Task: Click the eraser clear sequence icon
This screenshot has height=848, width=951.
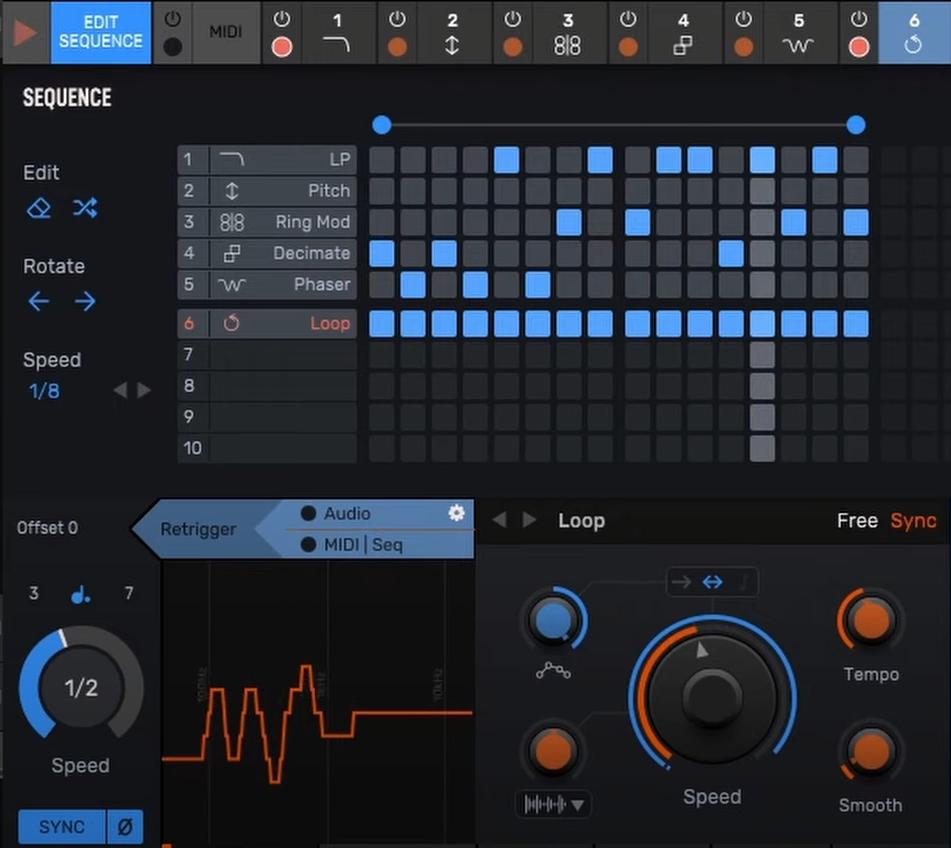Action: [x=39, y=208]
